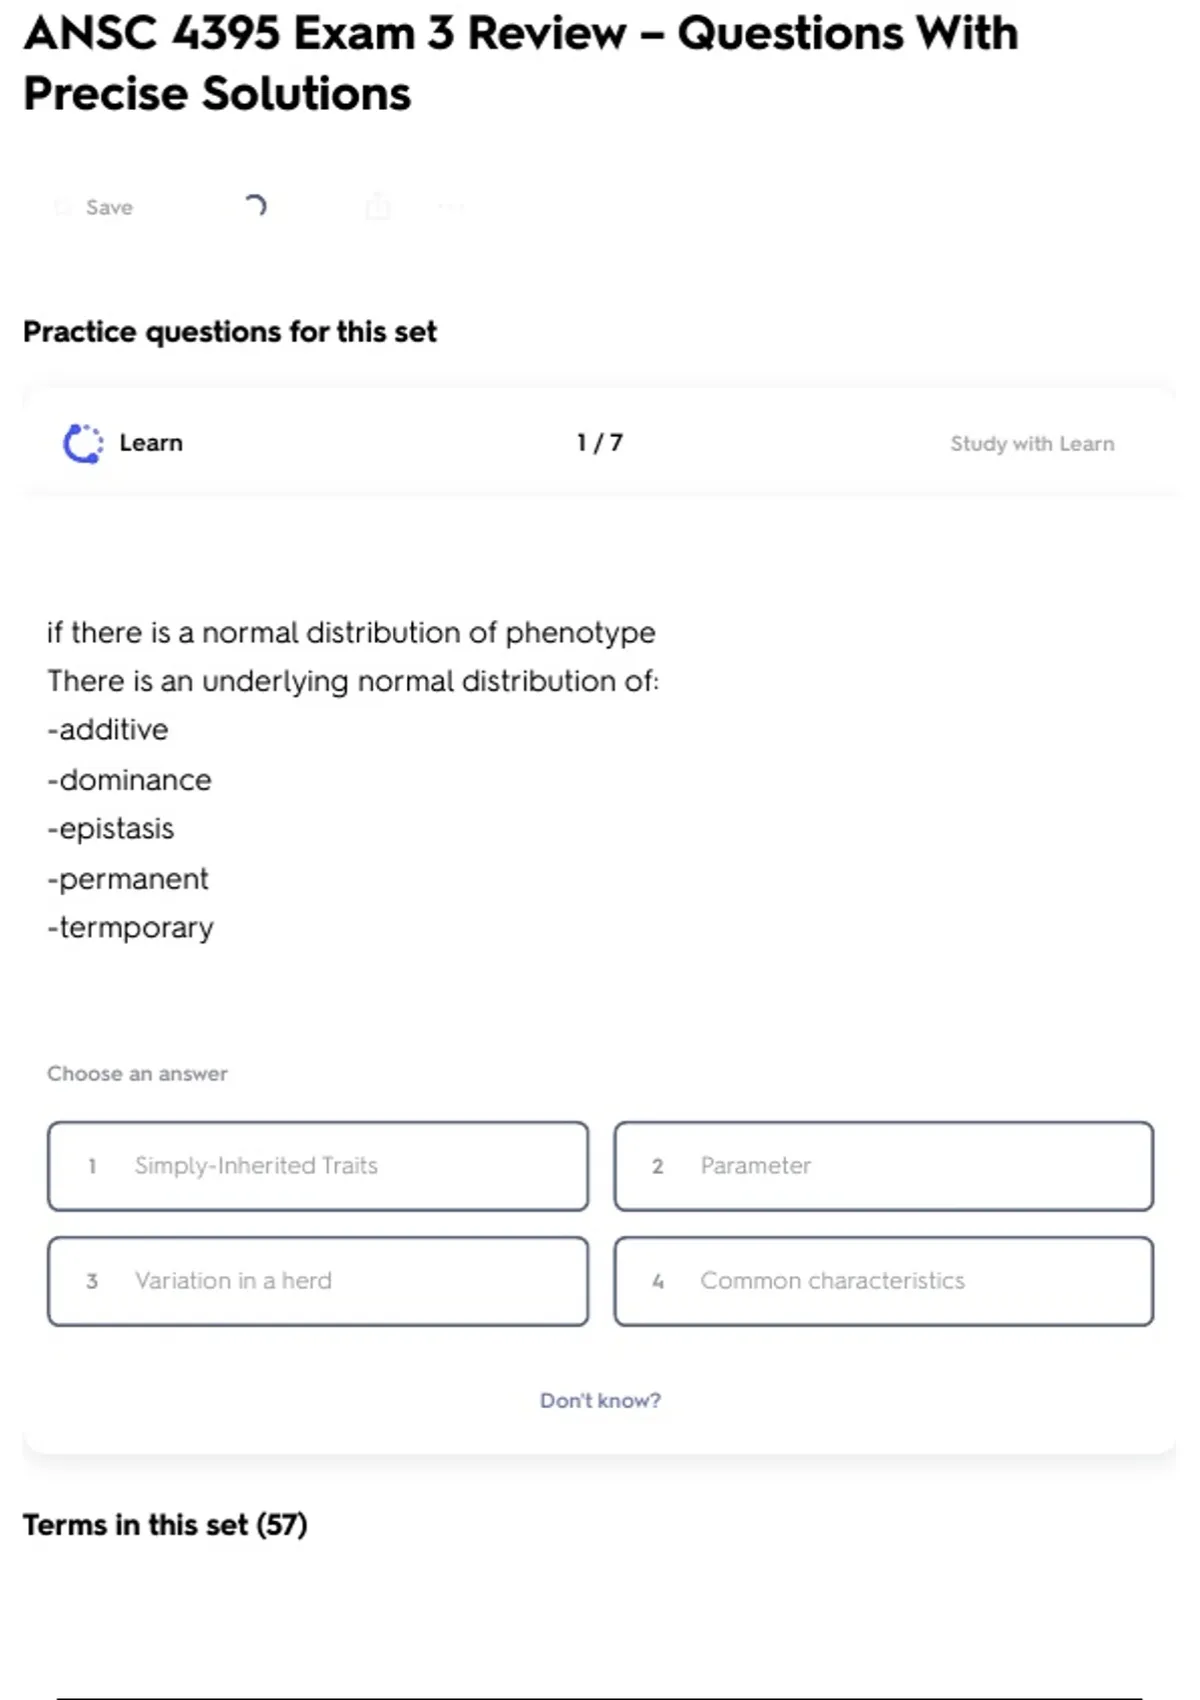
Task: Choose answer 'Variation in a herd'
Action: [318, 1281]
